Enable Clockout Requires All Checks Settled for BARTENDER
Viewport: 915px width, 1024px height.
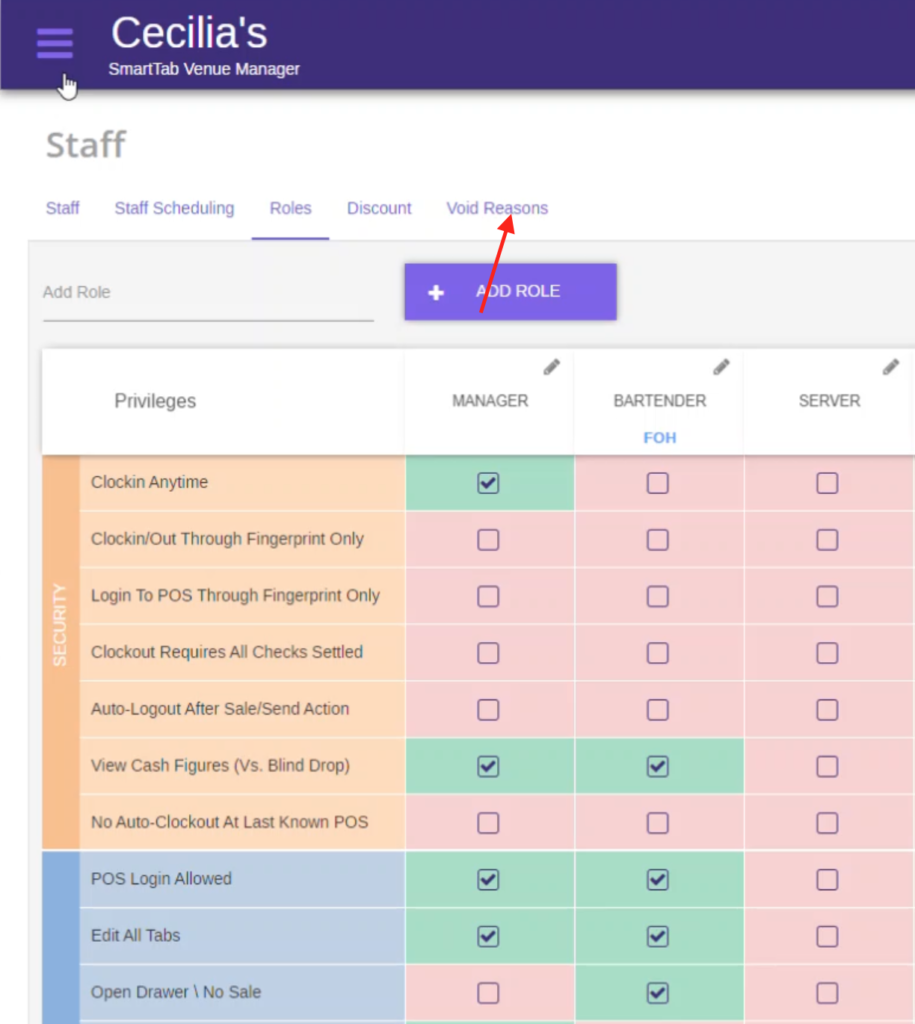click(659, 653)
